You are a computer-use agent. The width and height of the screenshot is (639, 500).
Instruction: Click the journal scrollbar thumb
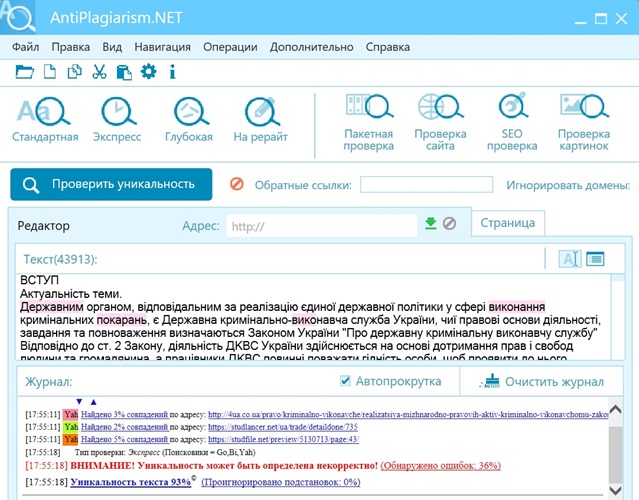click(x=615, y=454)
